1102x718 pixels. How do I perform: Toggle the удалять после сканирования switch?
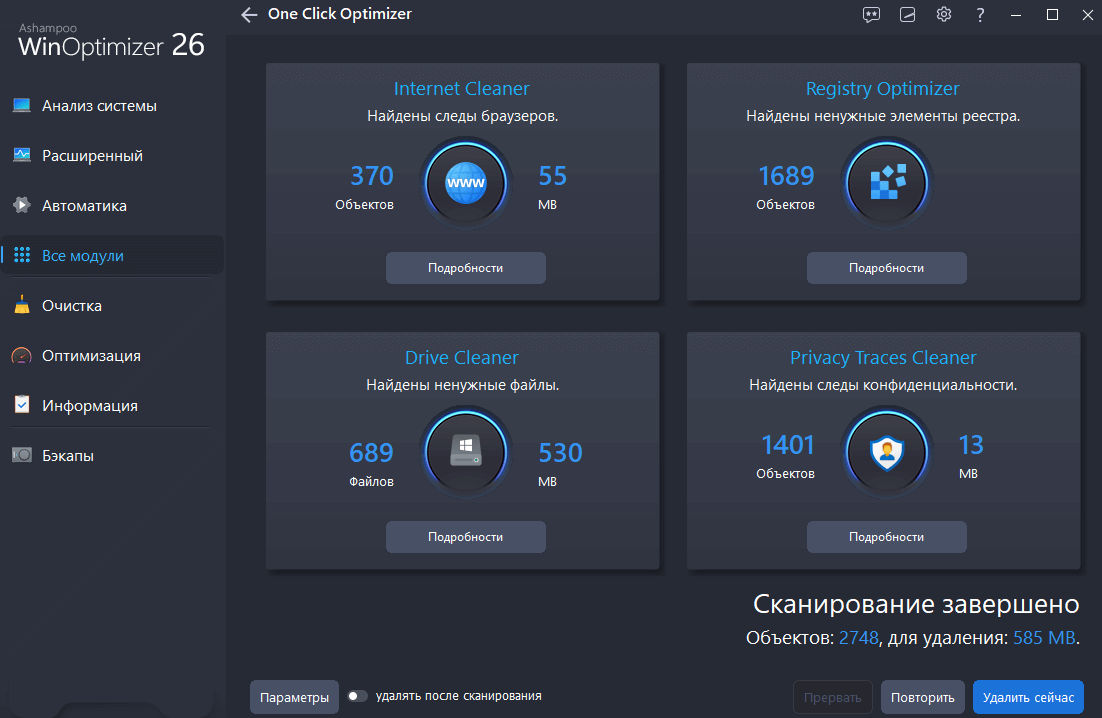(357, 696)
